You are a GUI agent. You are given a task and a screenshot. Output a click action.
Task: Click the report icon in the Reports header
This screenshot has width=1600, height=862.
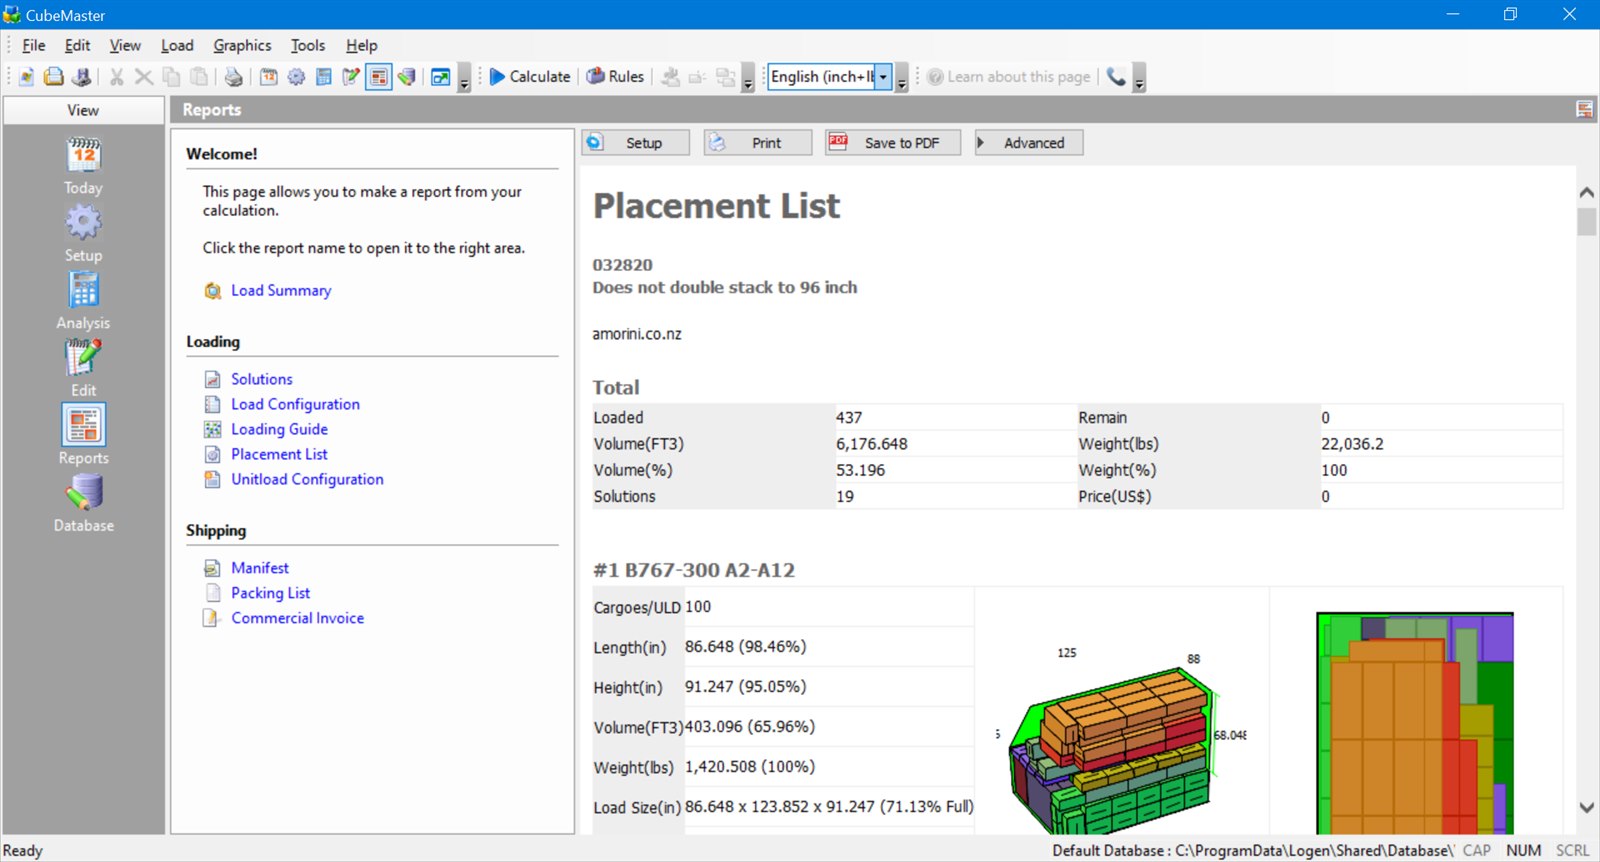pyautogui.click(x=1584, y=109)
